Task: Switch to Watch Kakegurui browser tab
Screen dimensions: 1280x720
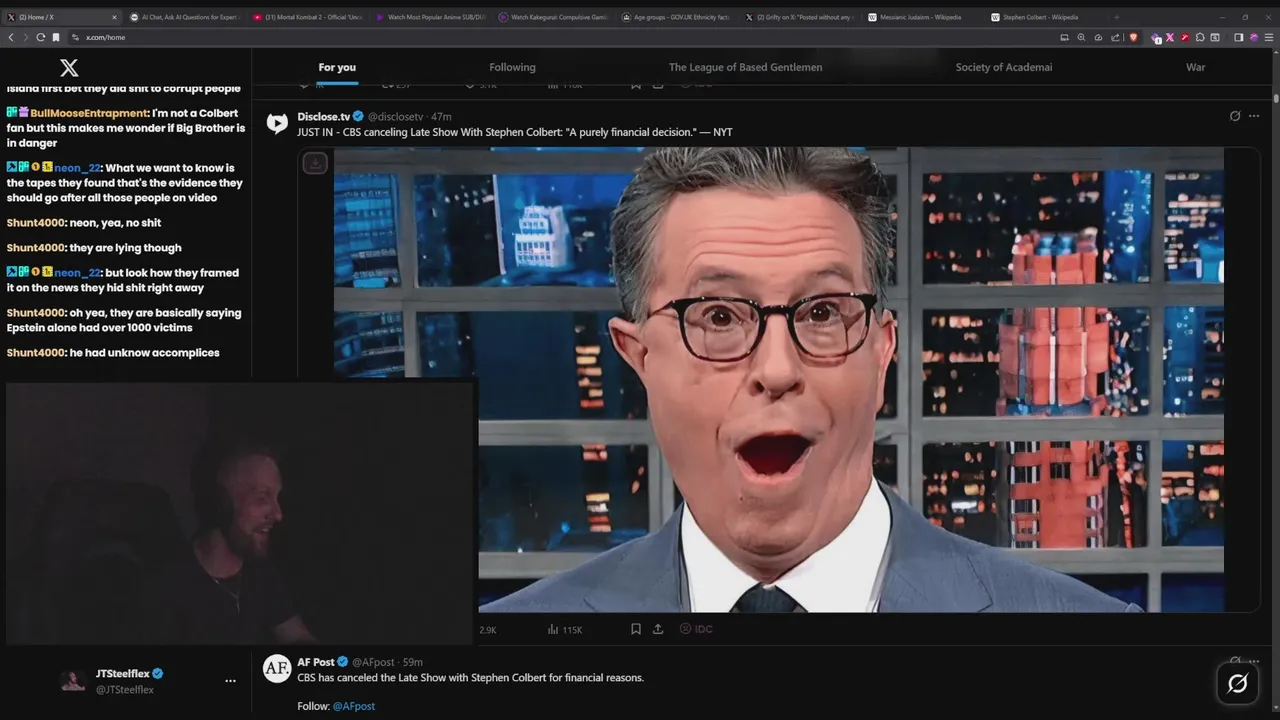Action: coord(553,17)
